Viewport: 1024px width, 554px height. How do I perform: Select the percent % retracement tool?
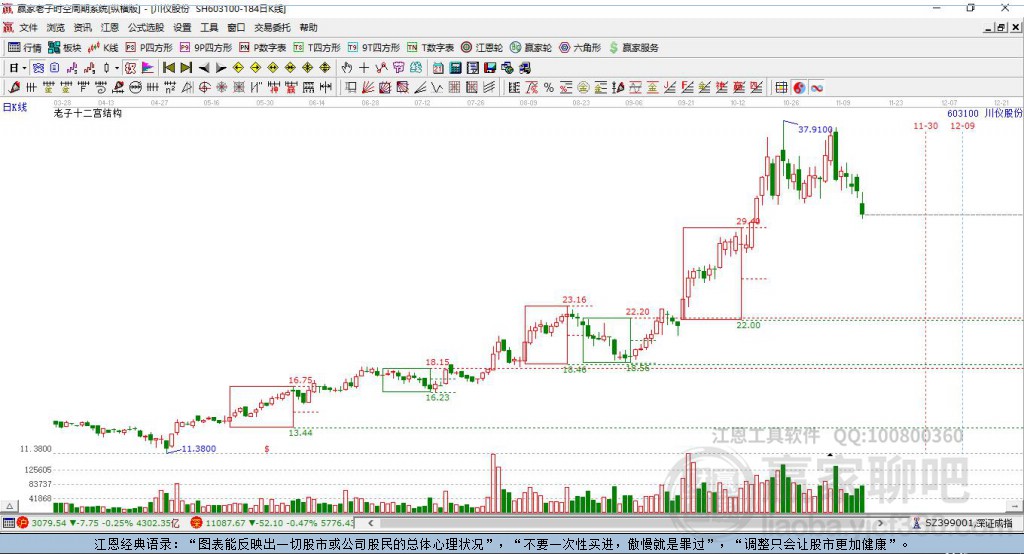point(549,88)
